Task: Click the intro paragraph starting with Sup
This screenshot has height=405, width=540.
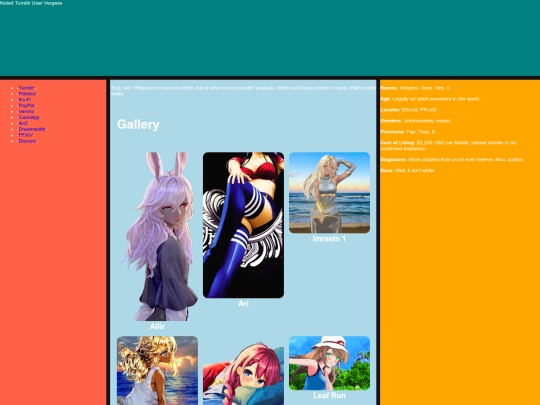Action: pyautogui.click(x=243, y=91)
